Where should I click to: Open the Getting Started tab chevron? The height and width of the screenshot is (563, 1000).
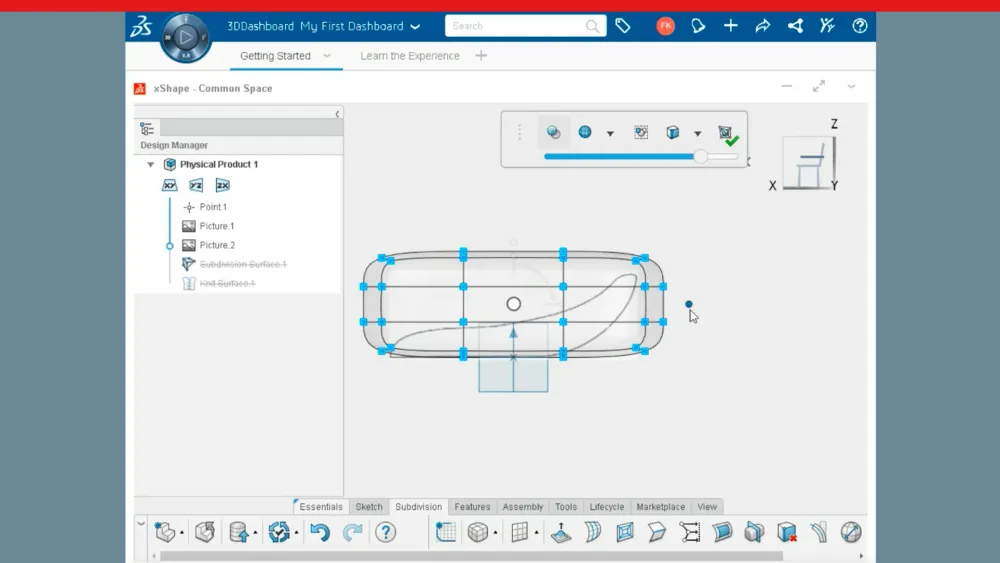(327, 55)
